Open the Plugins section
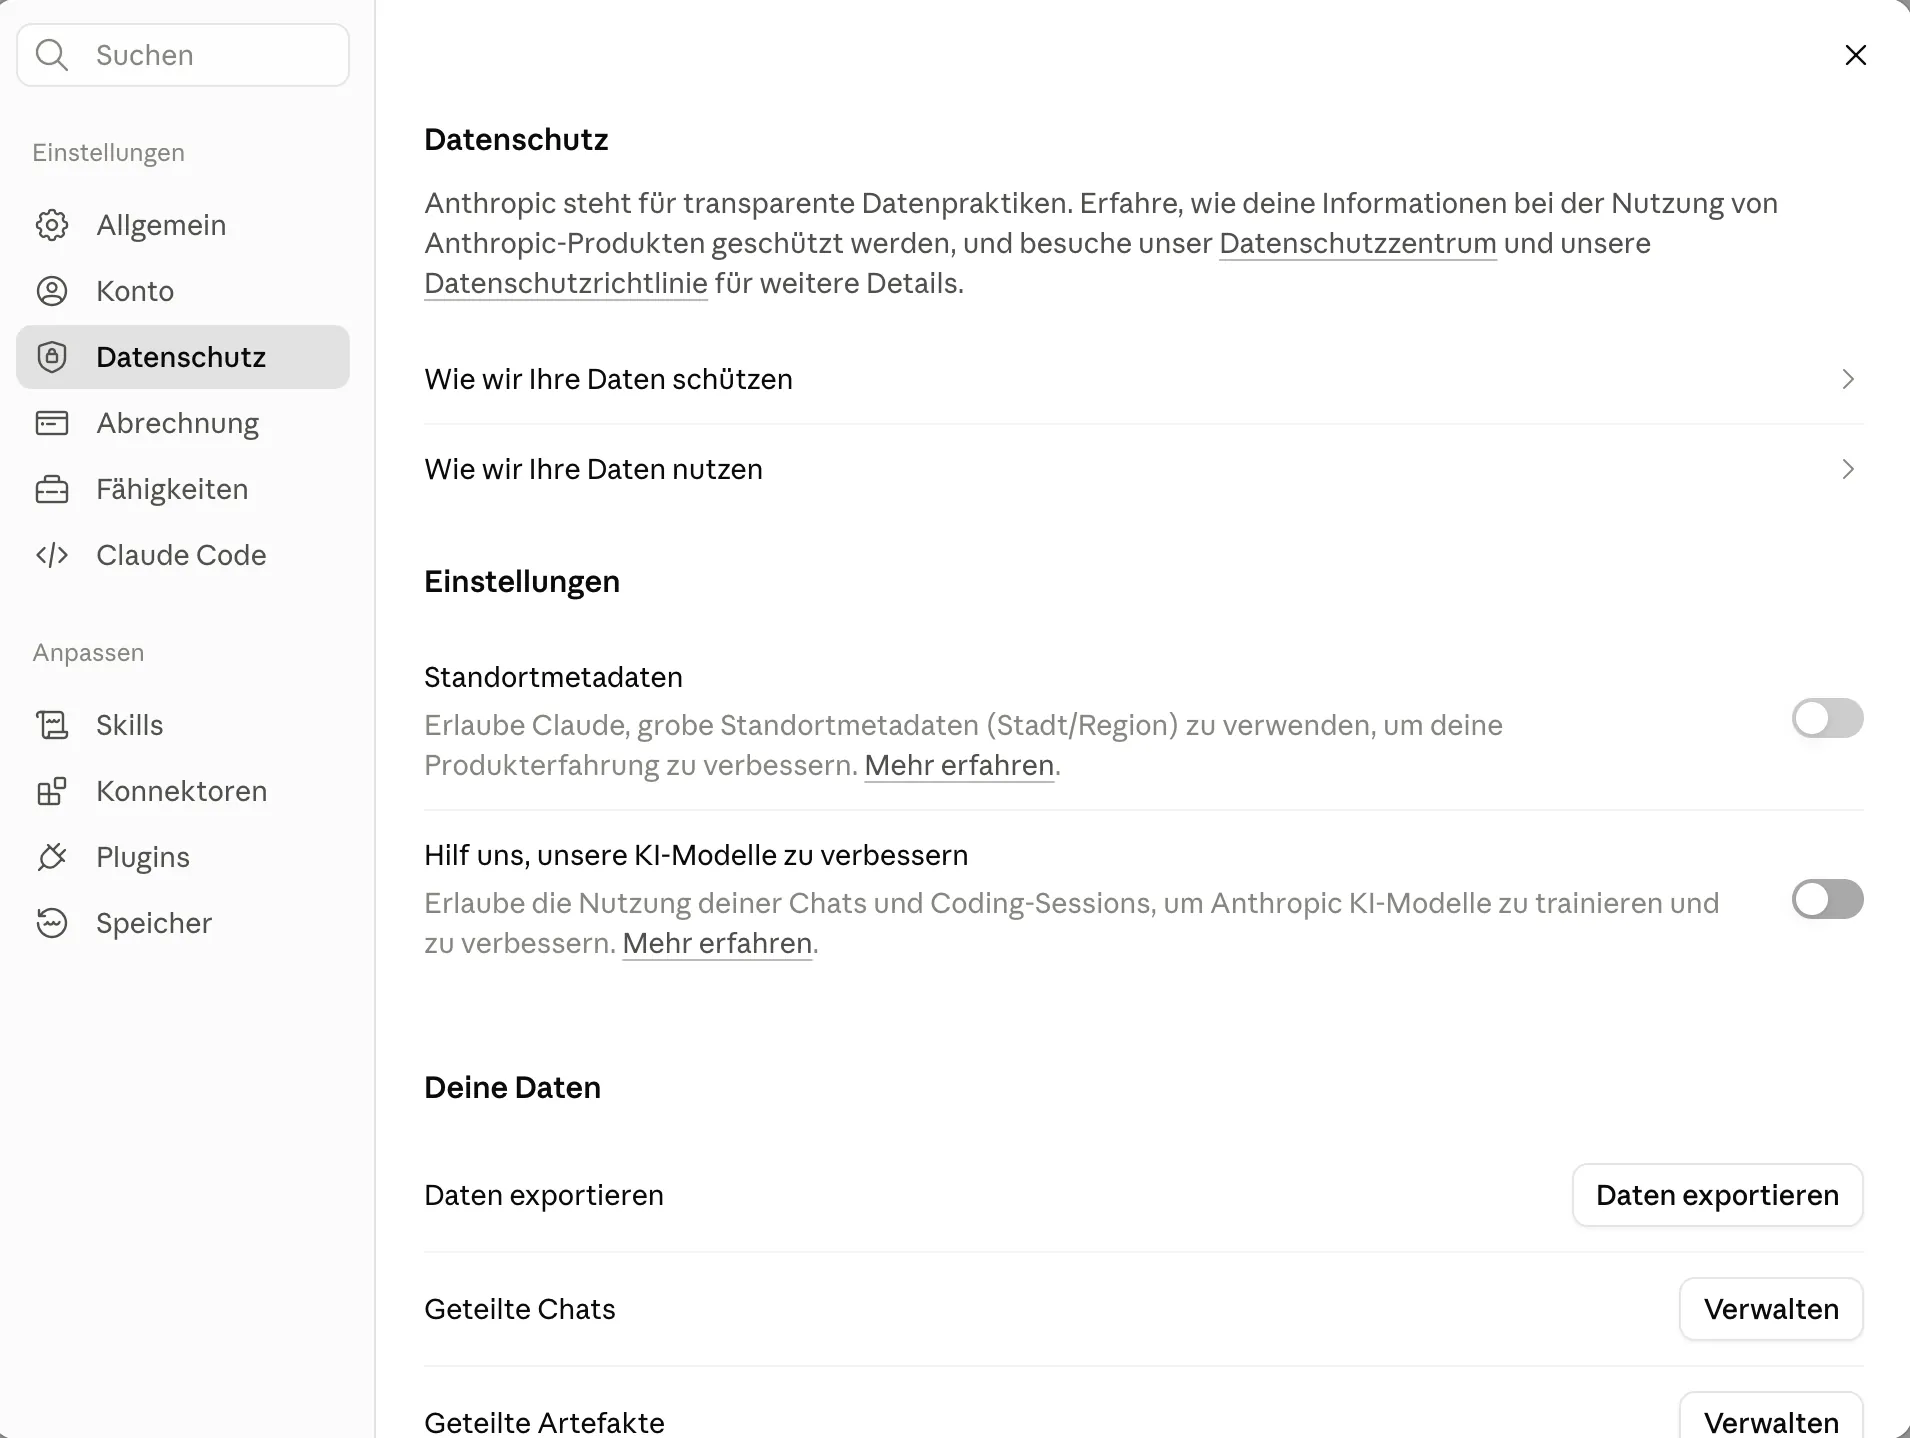The width and height of the screenshot is (1910, 1438). tap(183, 857)
